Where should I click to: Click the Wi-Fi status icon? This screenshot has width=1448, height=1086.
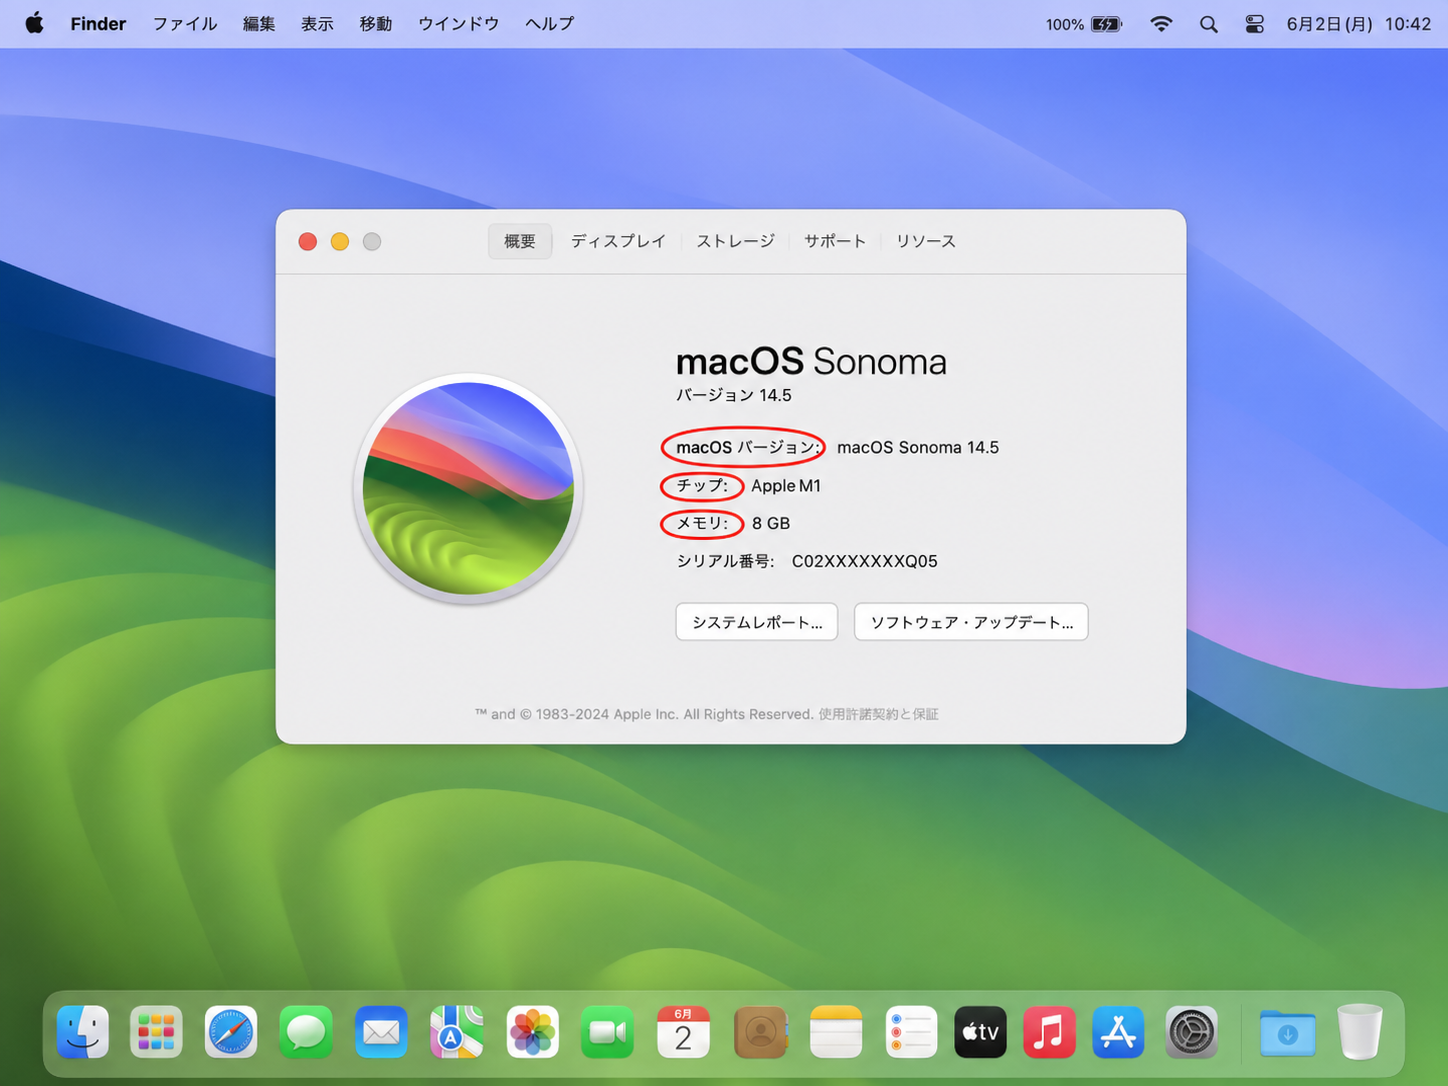(1161, 24)
